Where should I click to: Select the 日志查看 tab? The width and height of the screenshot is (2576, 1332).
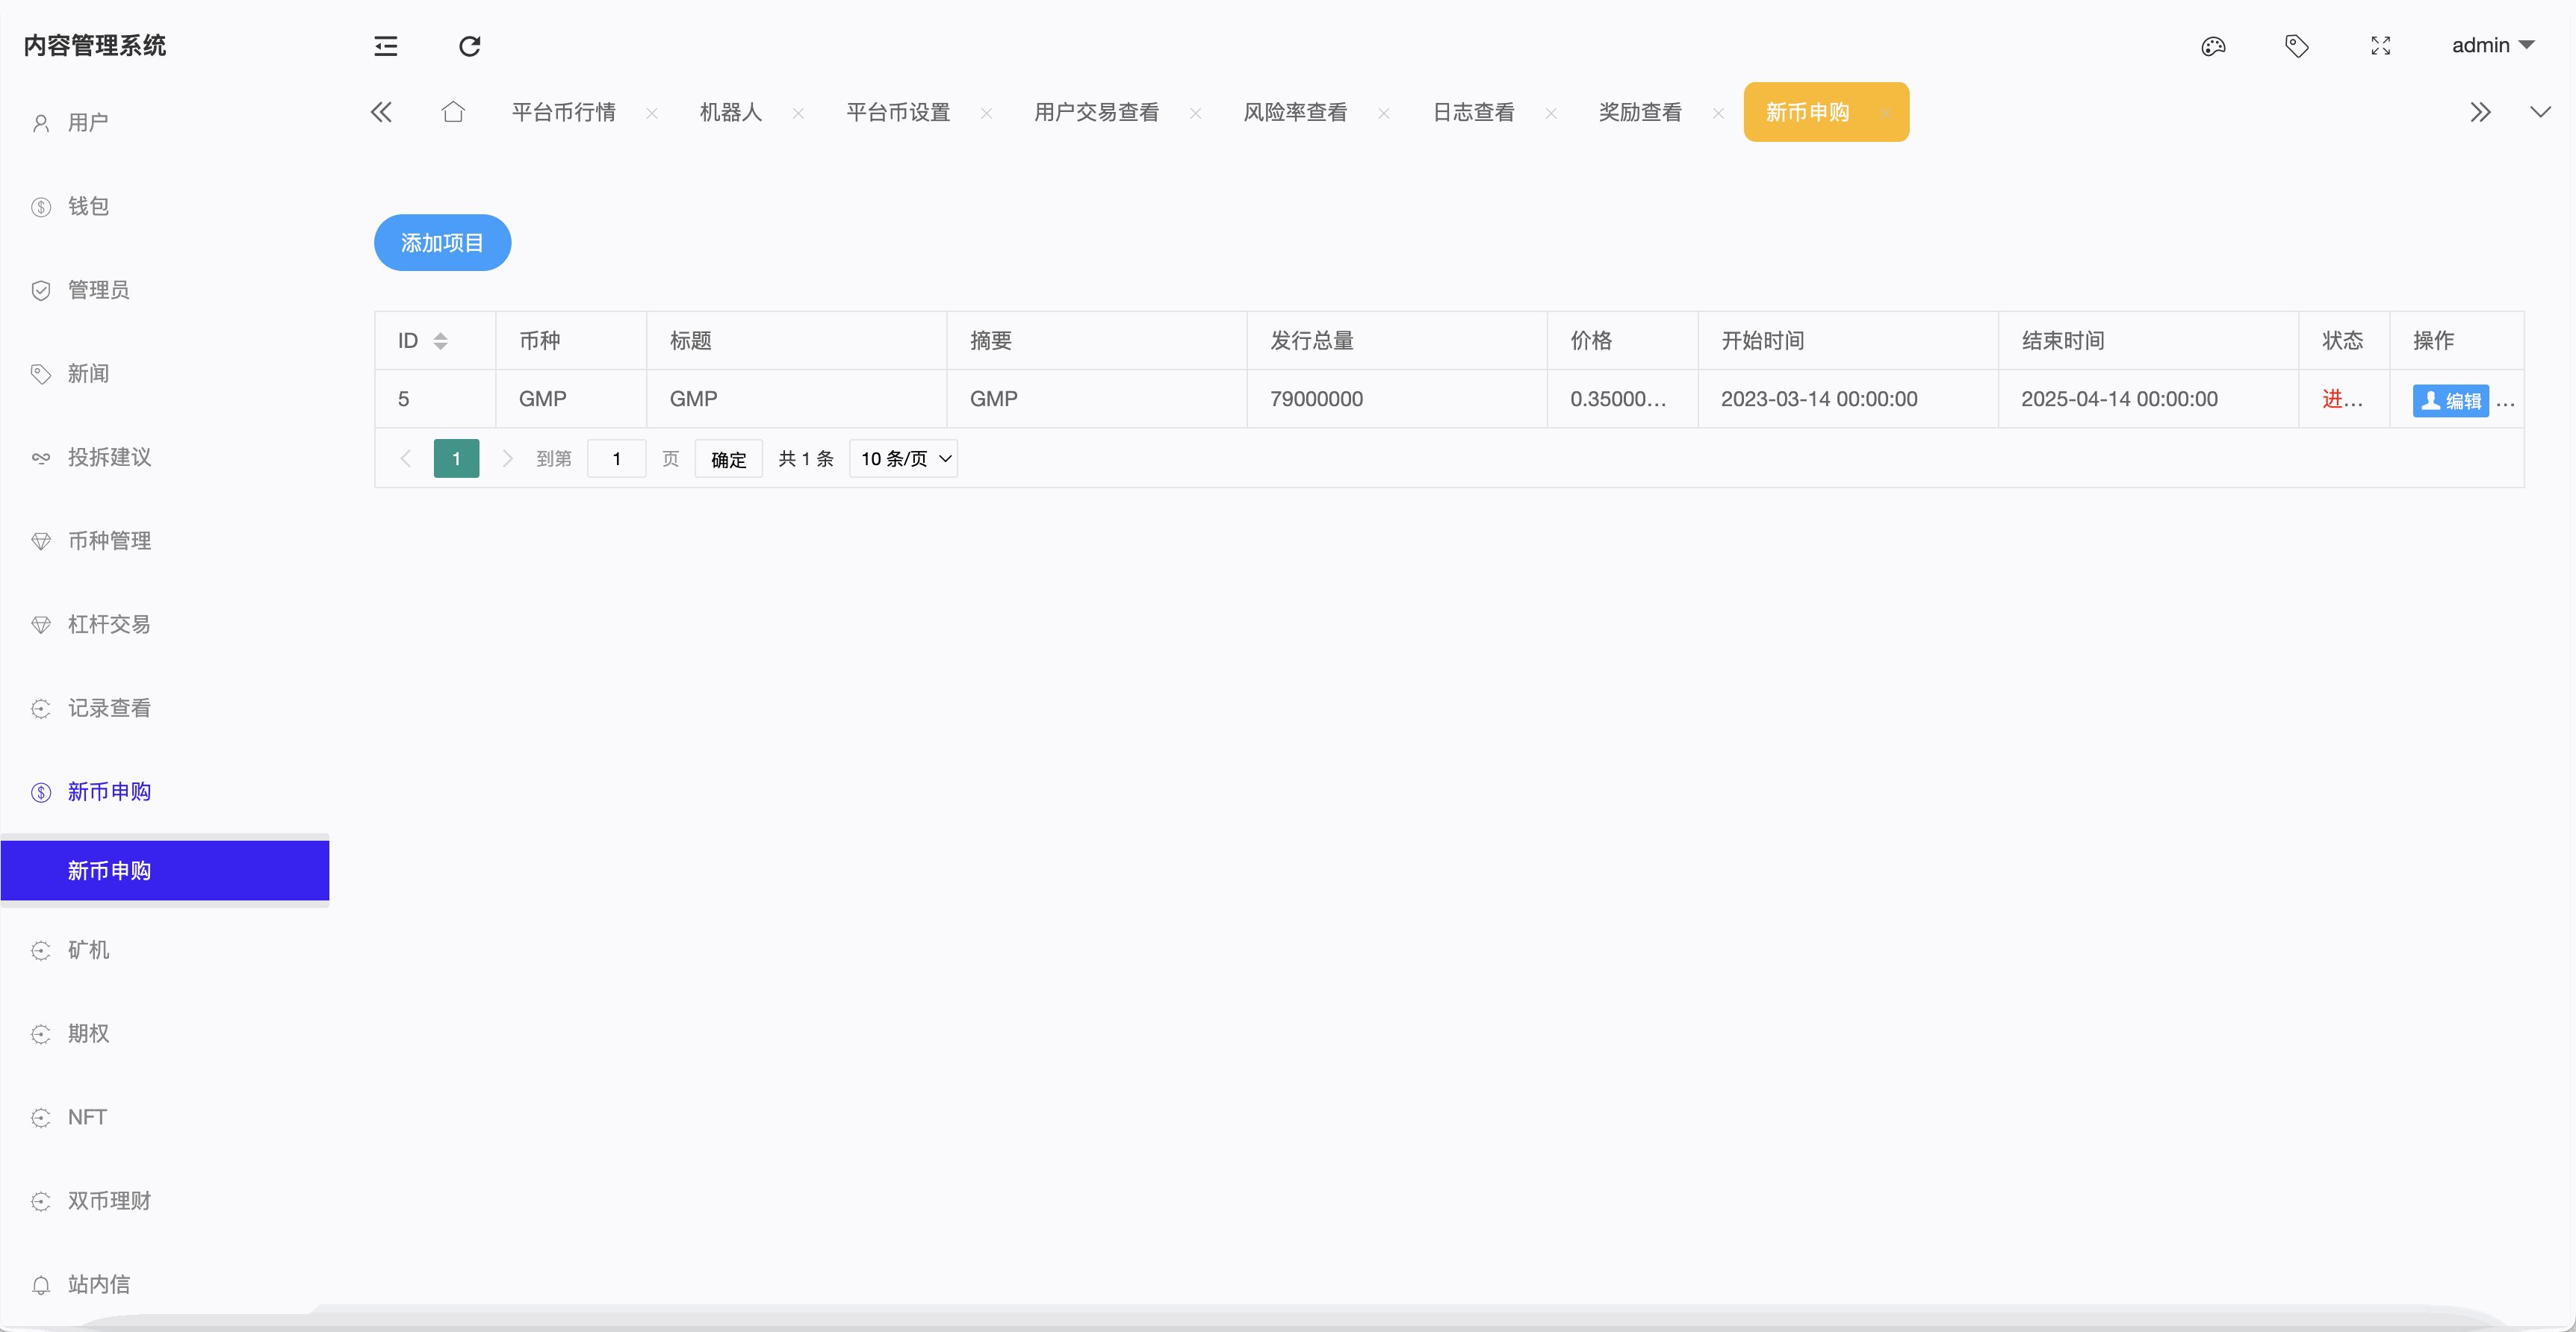1473,112
